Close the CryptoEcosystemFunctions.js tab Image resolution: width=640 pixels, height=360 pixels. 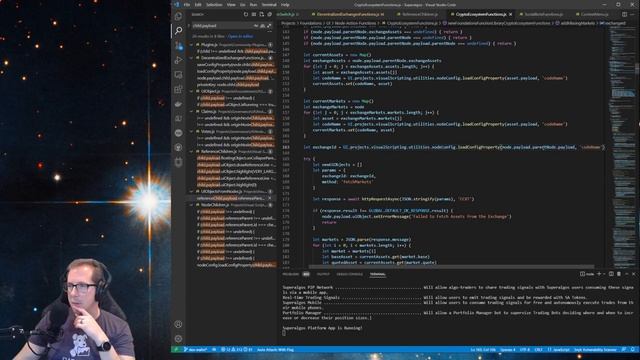(510, 14)
